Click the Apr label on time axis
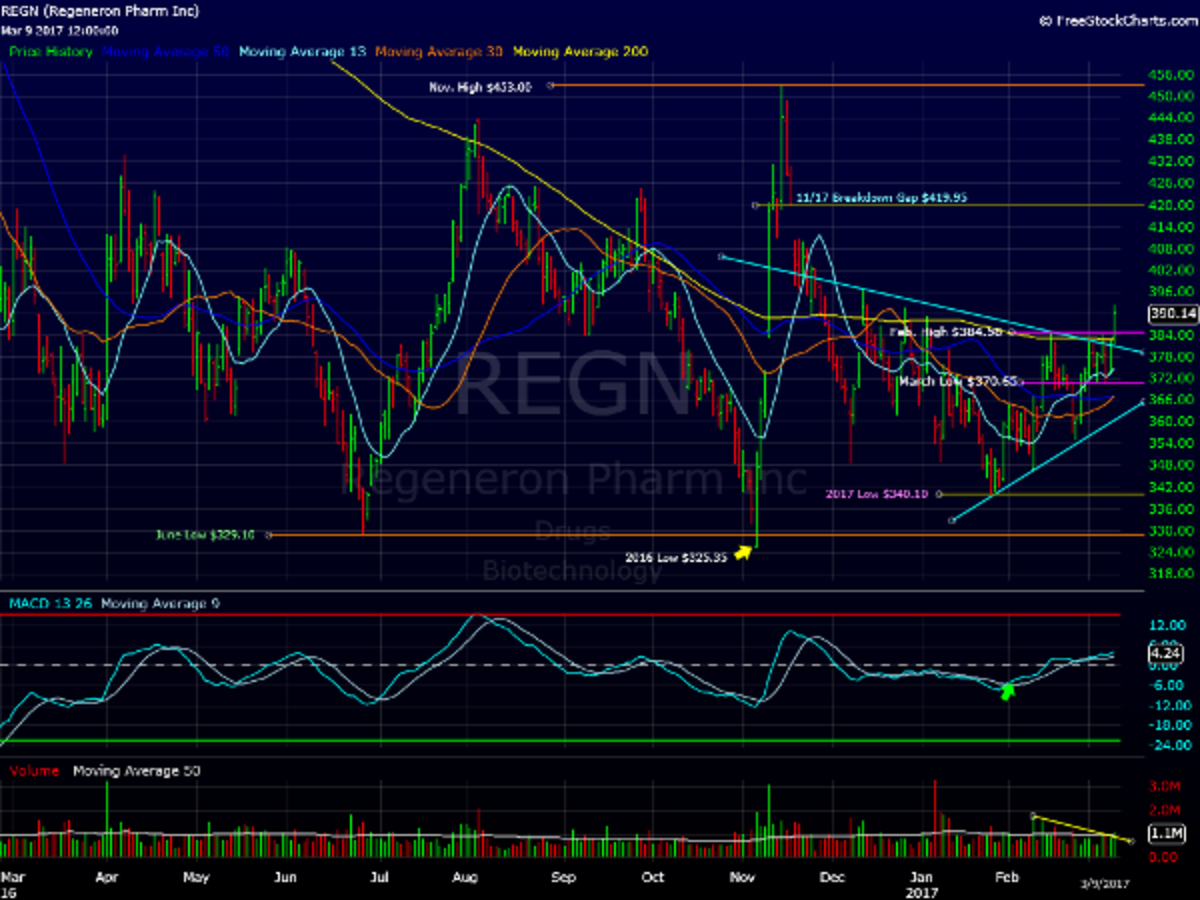The image size is (1200, 900). pos(107,877)
